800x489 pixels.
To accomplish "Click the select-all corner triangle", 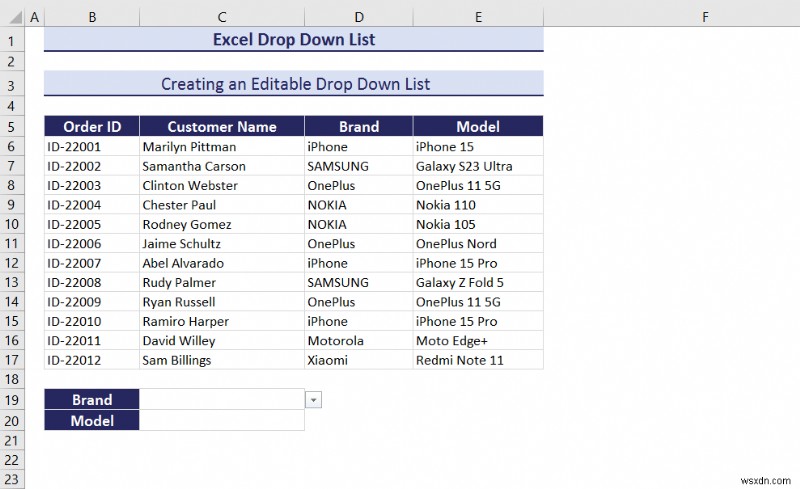I will point(15,17).
